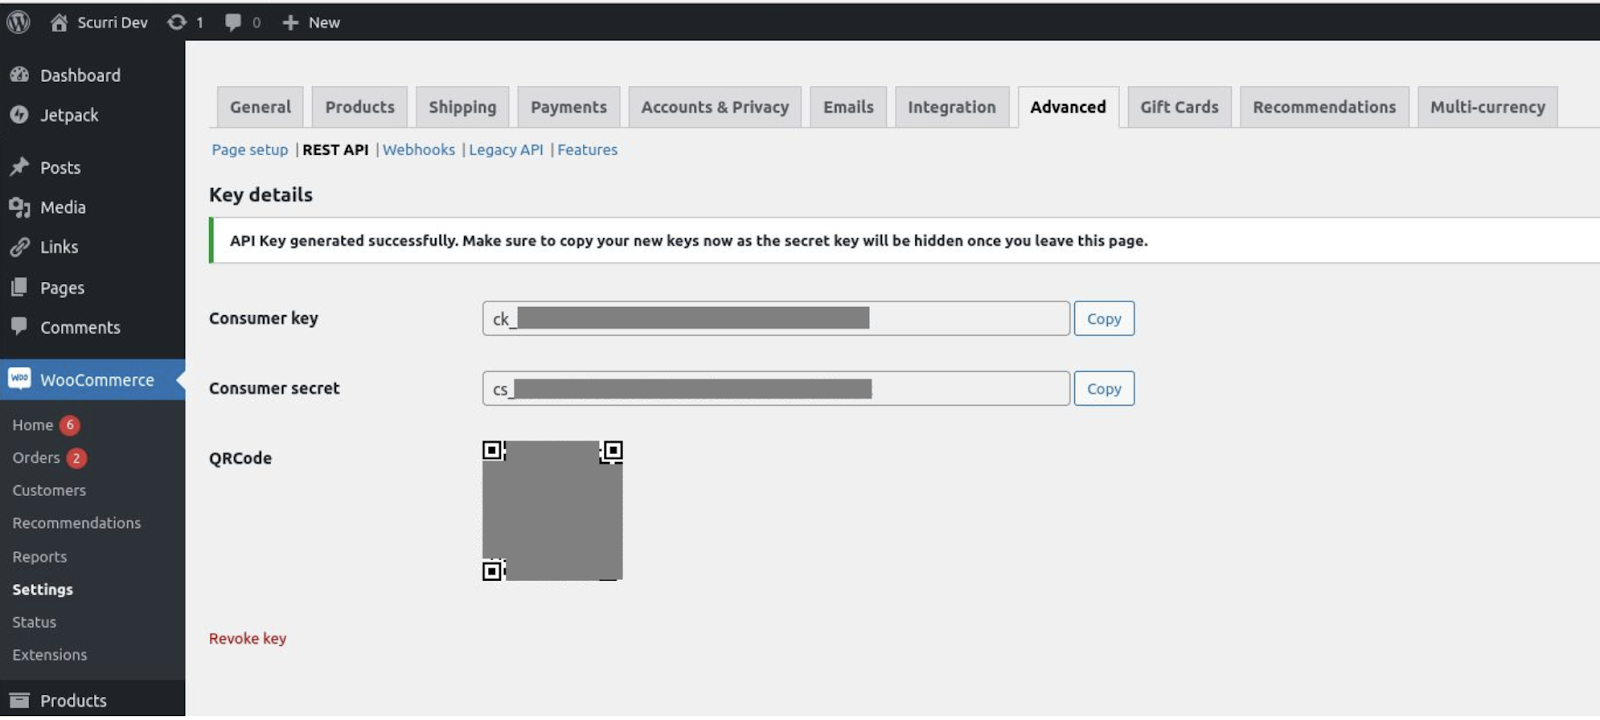Image resolution: width=1600 pixels, height=720 pixels.
Task: Click the Jetpack icon in the sidebar
Action: click(19, 115)
